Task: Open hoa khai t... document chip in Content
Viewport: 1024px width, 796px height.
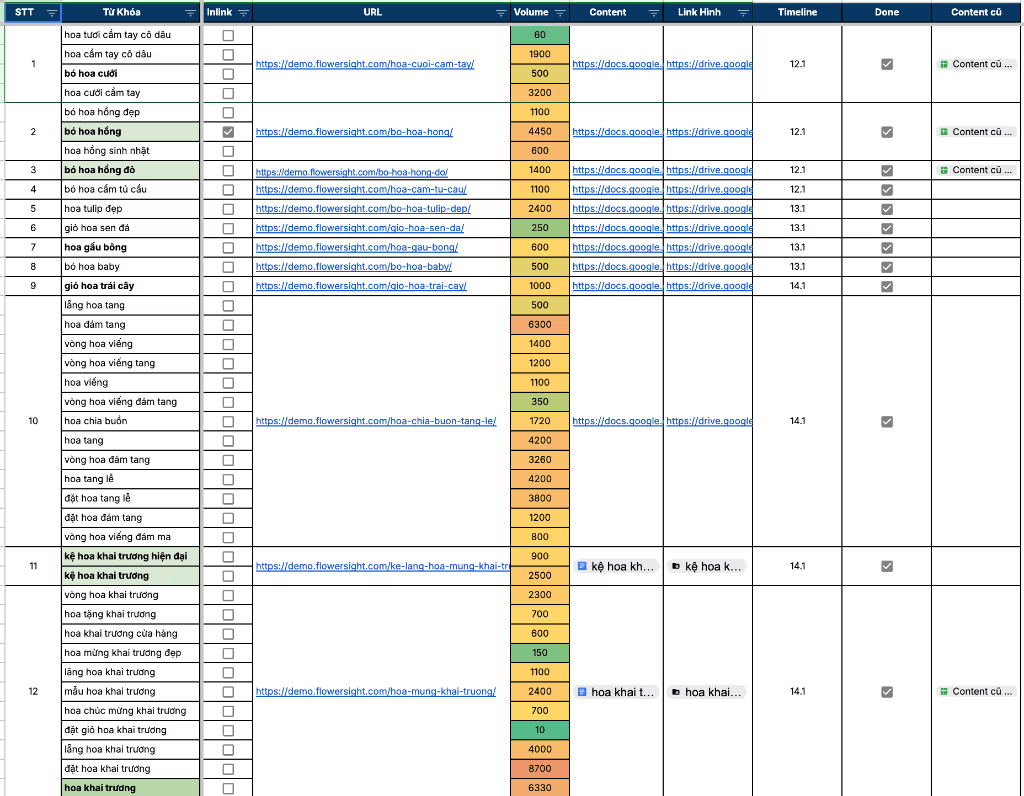Action: tap(616, 692)
